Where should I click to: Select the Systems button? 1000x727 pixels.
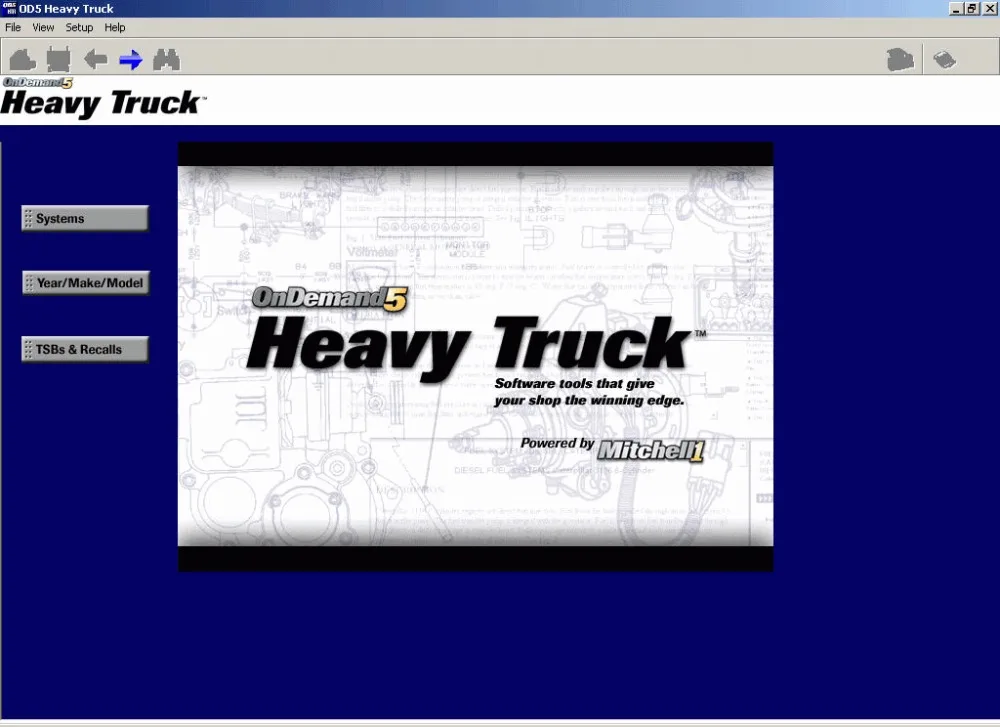85,218
